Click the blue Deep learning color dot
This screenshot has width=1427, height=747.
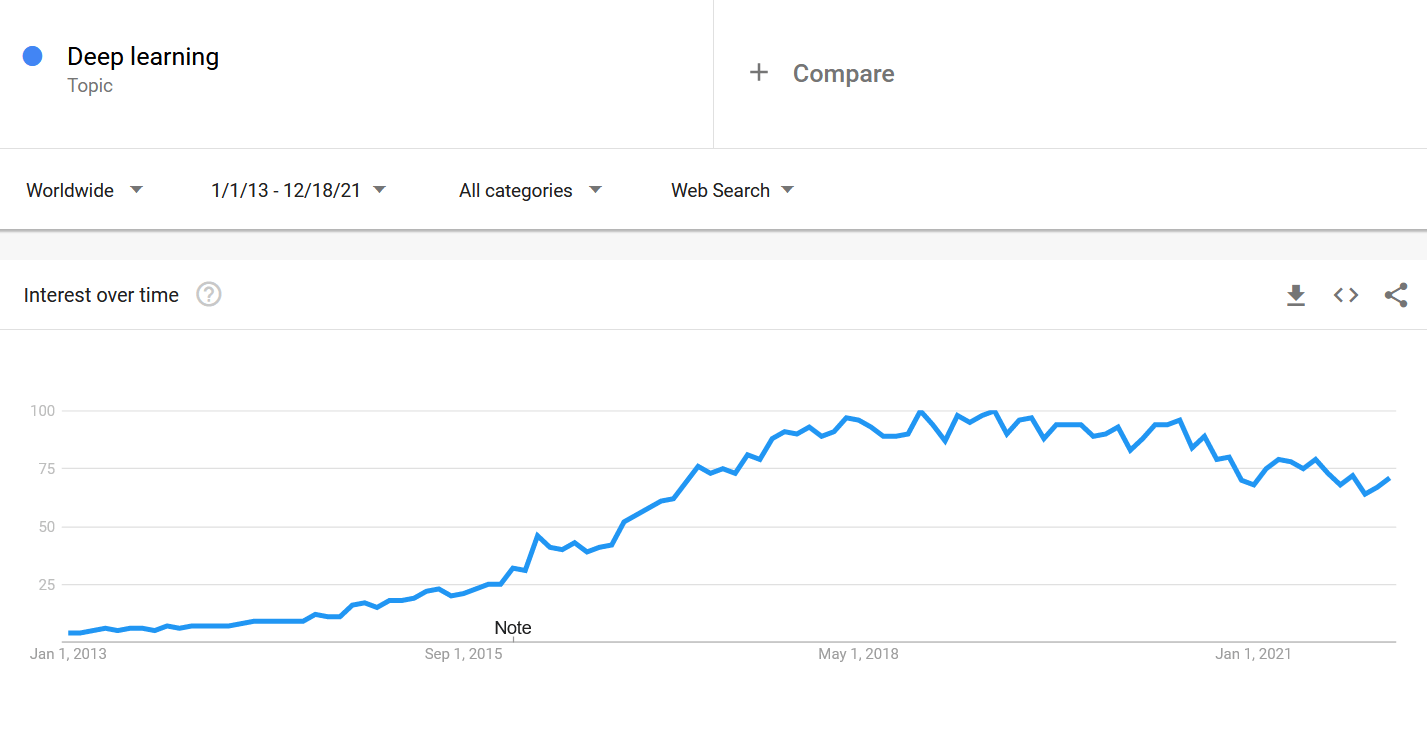click(32, 57)
